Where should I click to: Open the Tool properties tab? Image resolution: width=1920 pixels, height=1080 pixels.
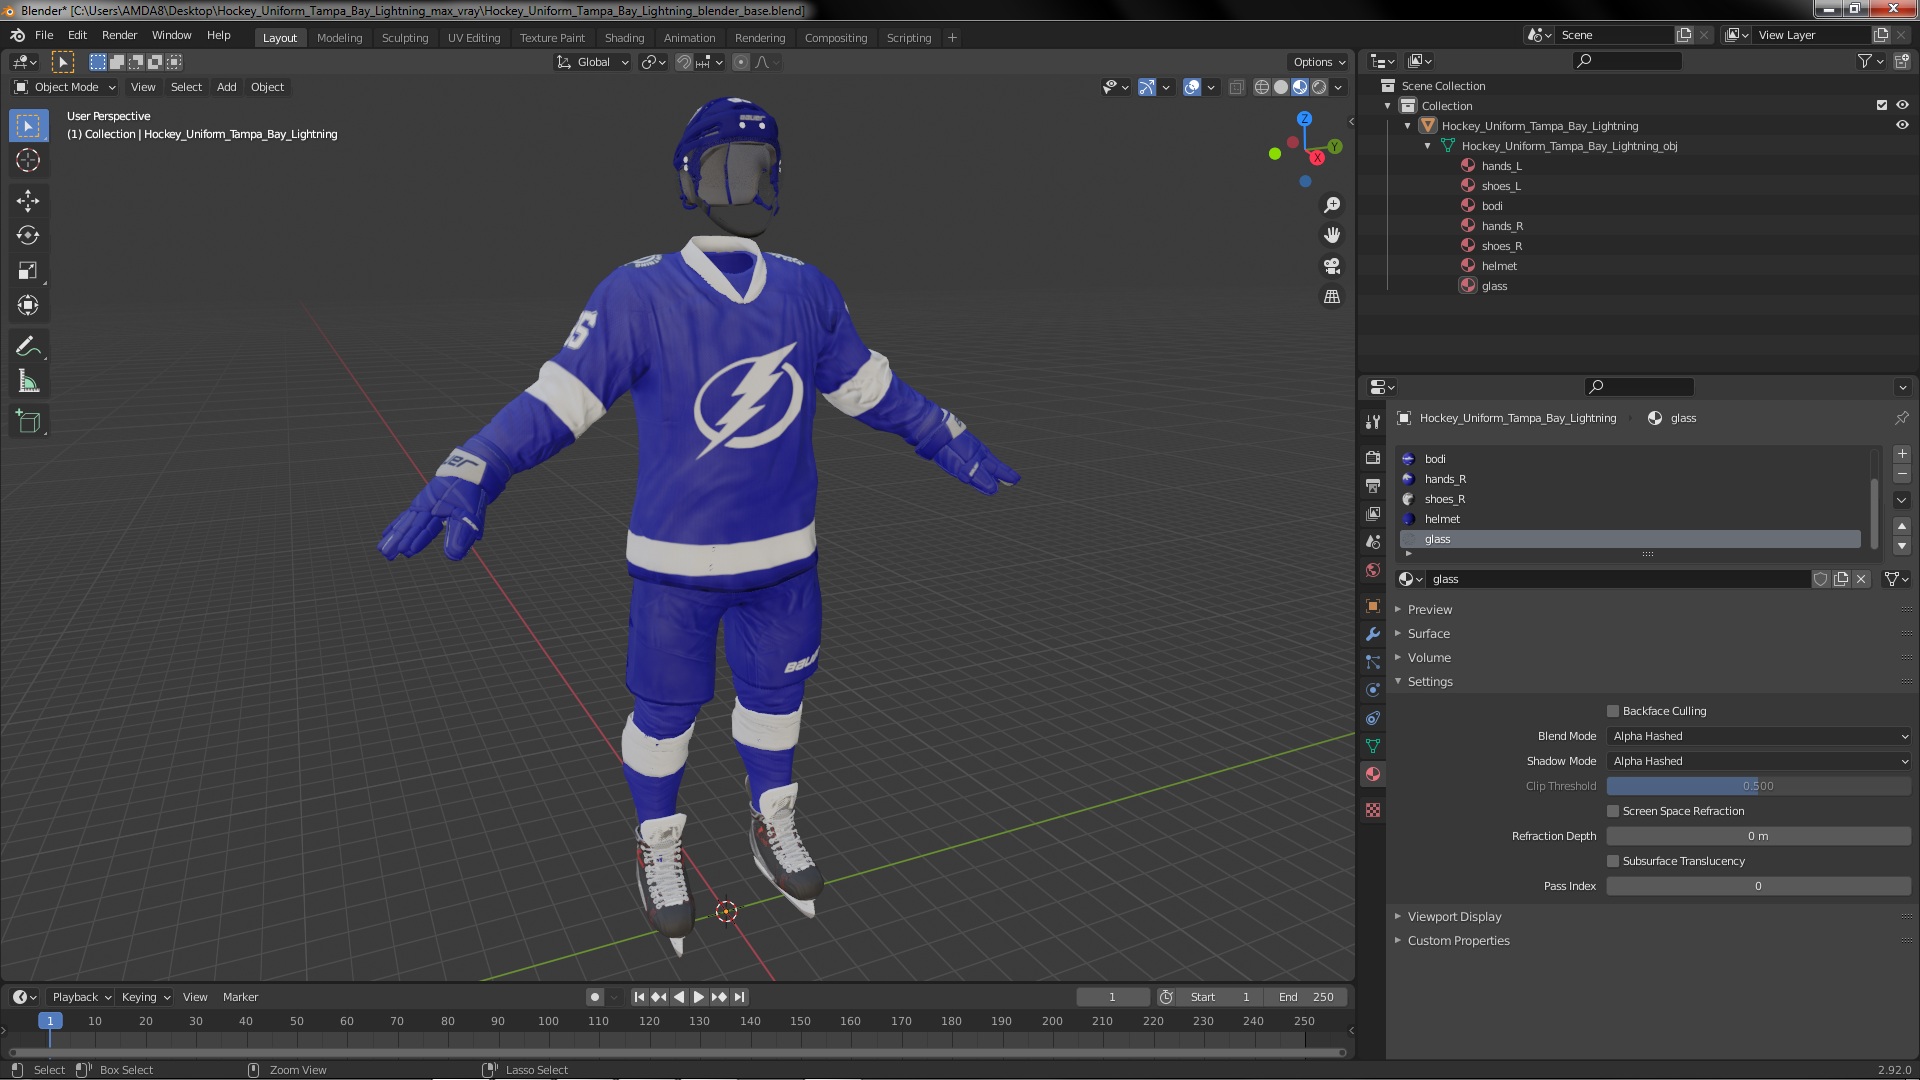coord(1373,422)
